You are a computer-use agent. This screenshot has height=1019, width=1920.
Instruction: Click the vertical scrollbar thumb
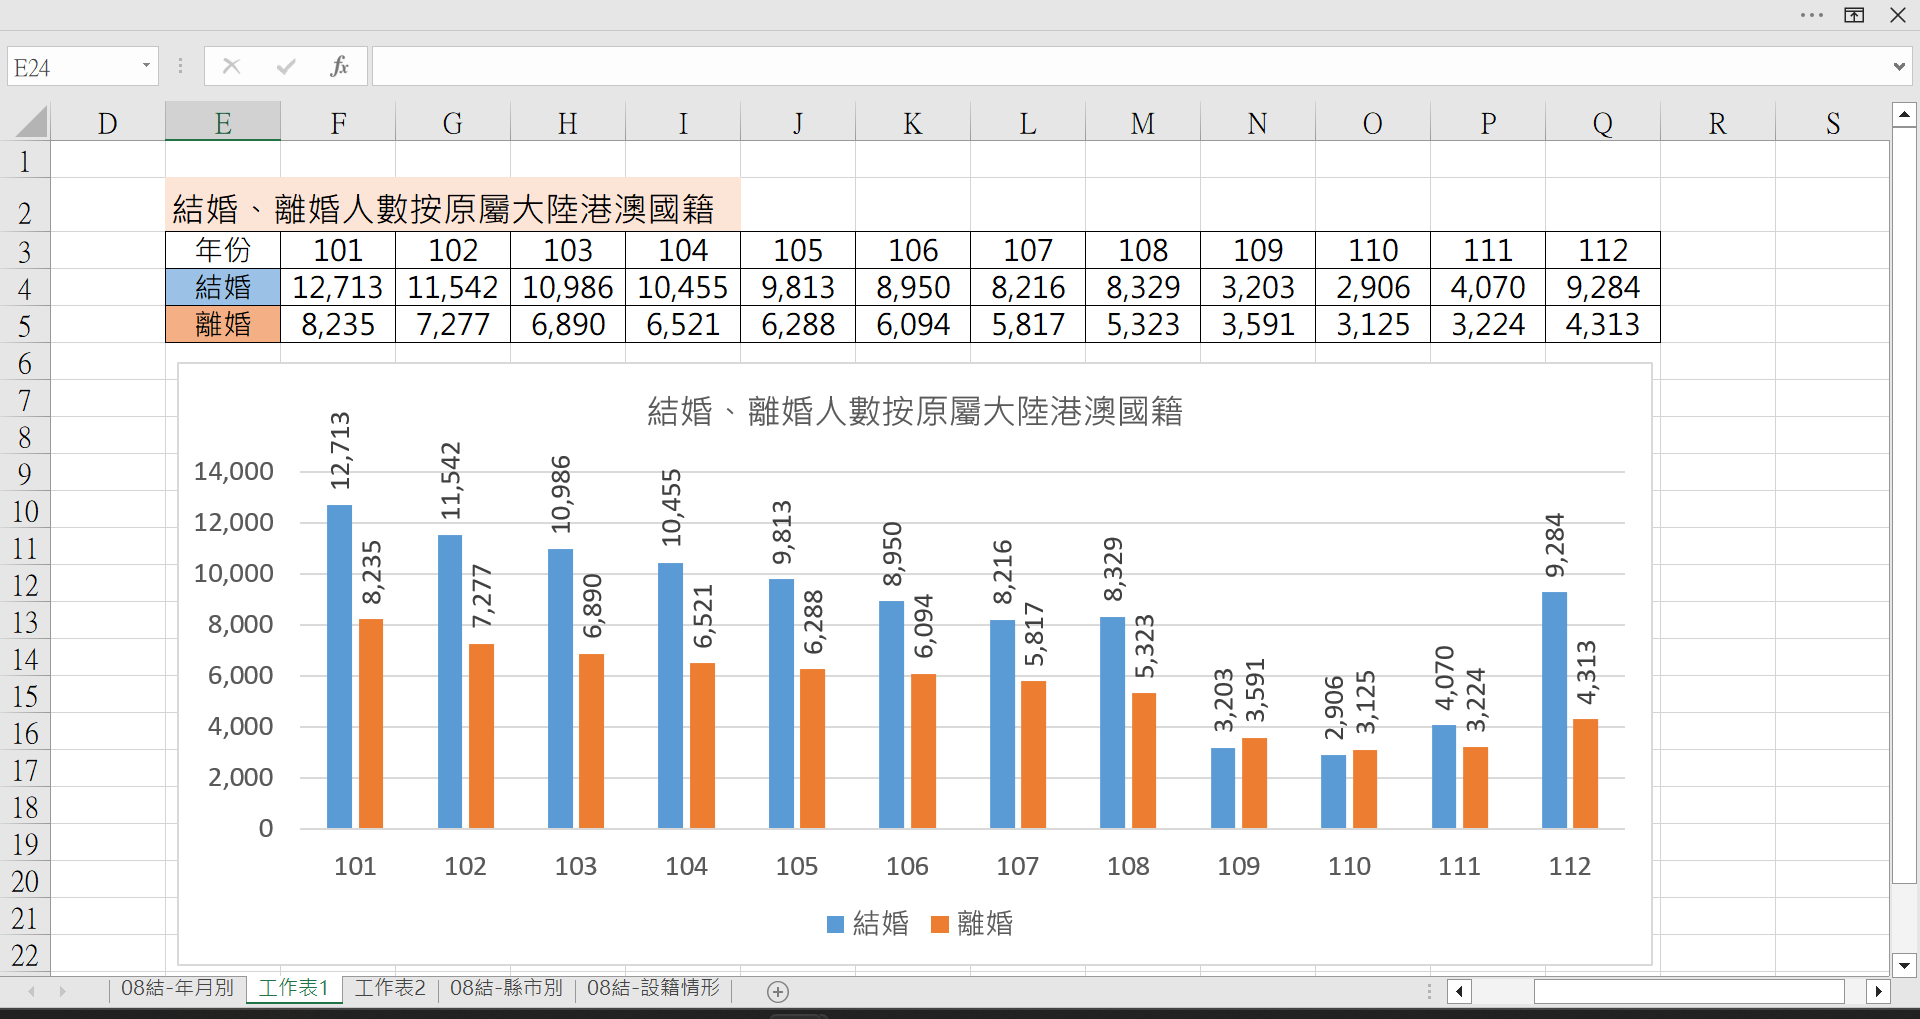(x=1904, y=506)
